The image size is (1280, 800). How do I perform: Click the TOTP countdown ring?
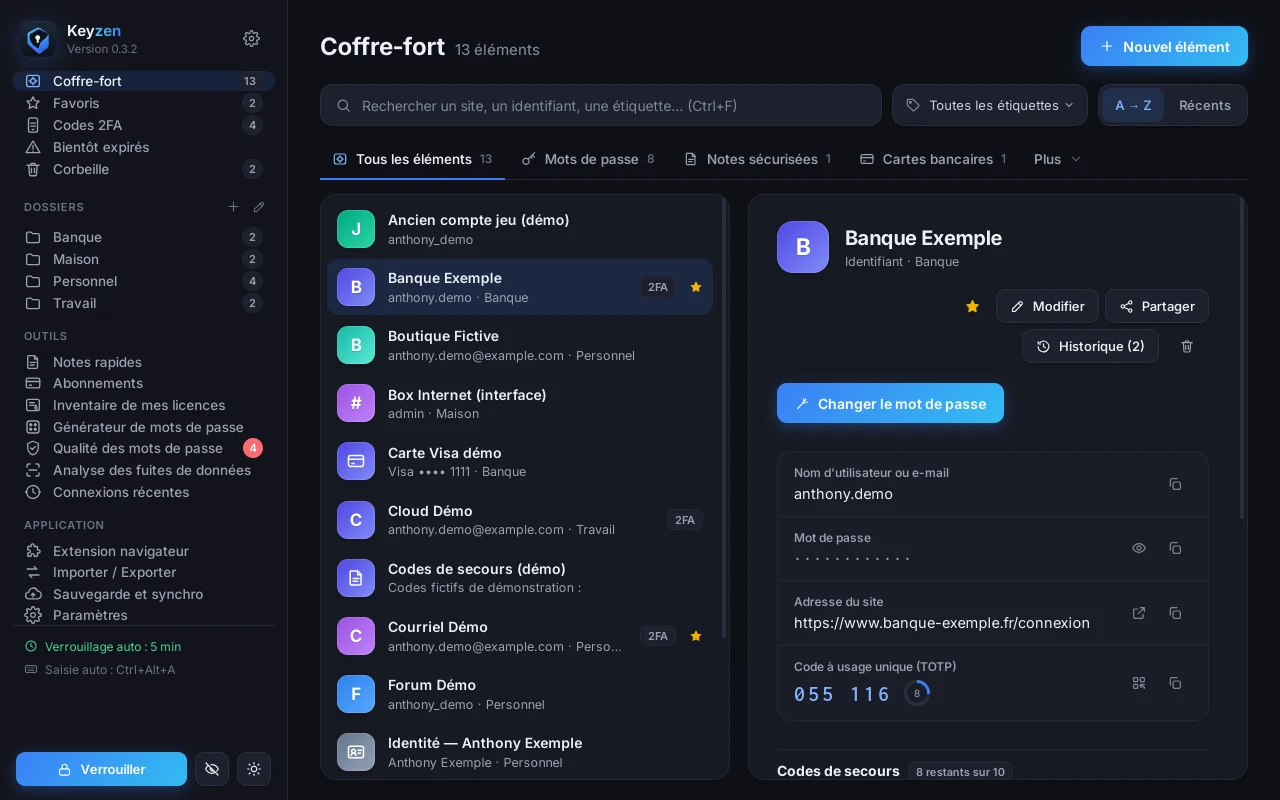tap(917, 693)
